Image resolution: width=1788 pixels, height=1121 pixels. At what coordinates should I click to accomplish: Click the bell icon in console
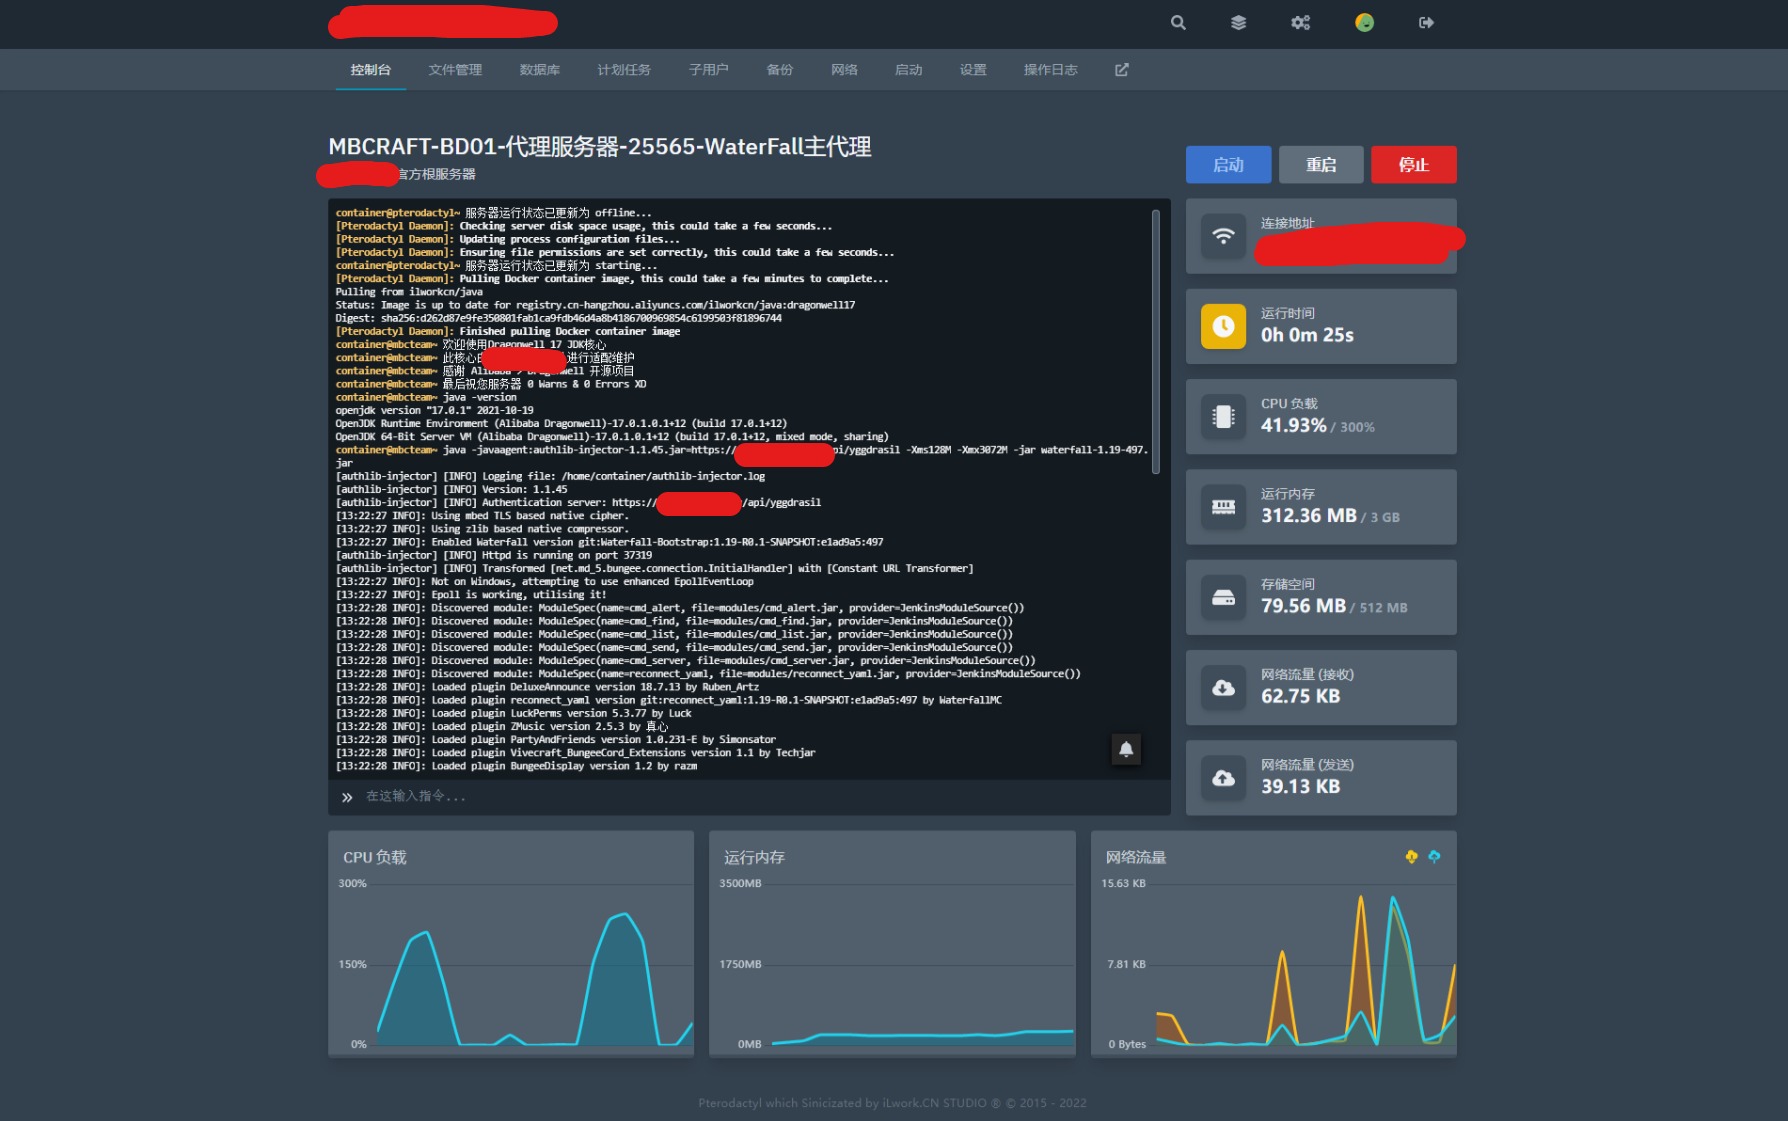click(1125, 749)
